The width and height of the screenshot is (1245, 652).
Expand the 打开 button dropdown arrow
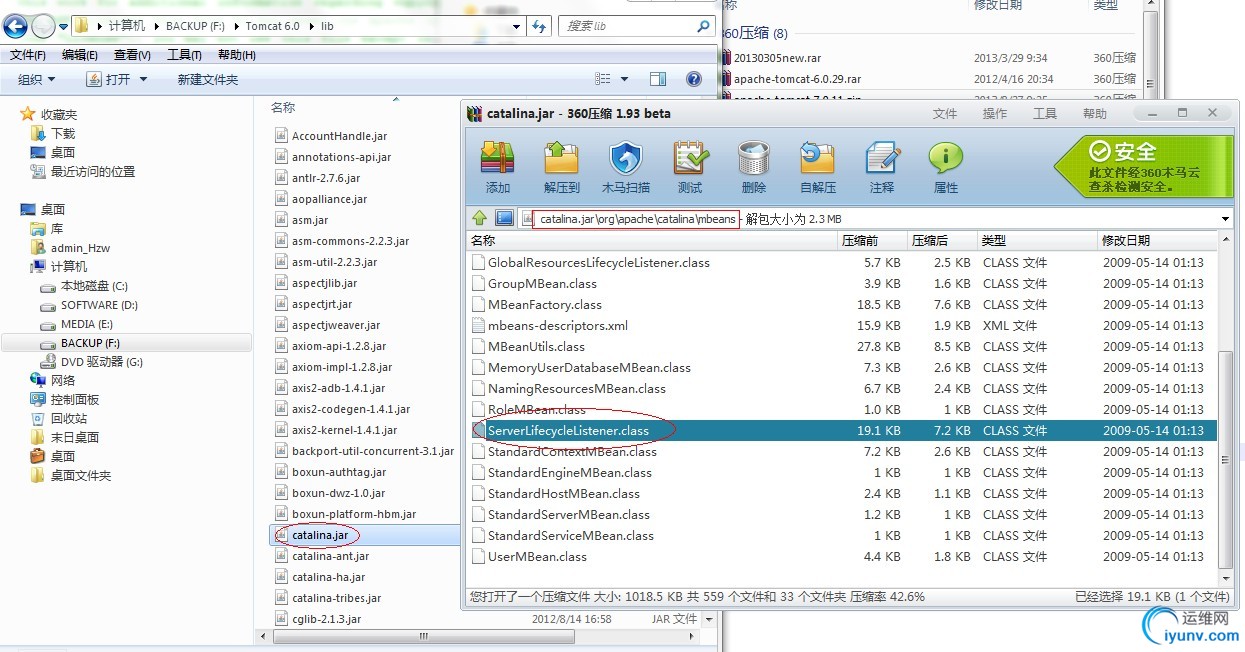143,79
